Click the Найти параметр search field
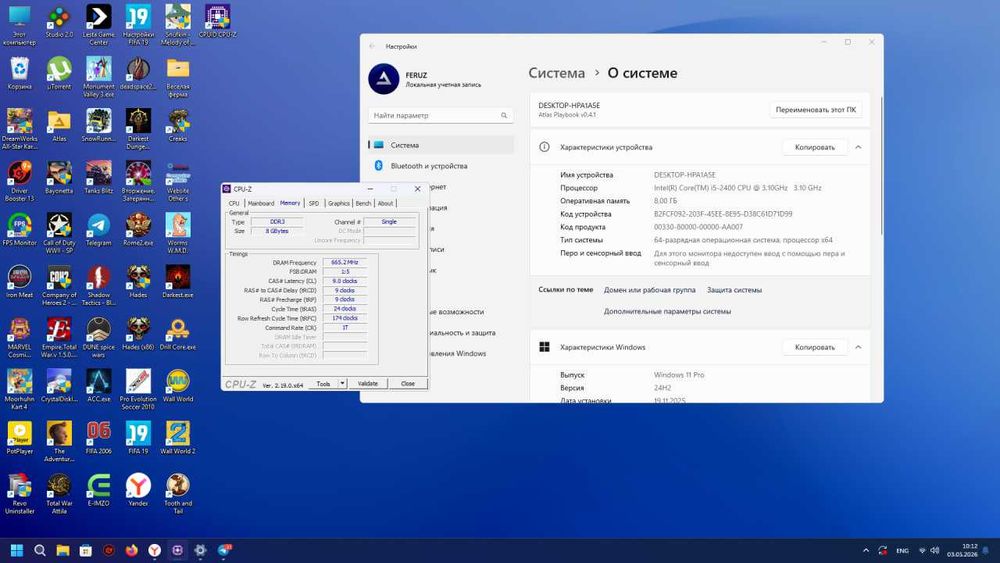 pos(440,115)
